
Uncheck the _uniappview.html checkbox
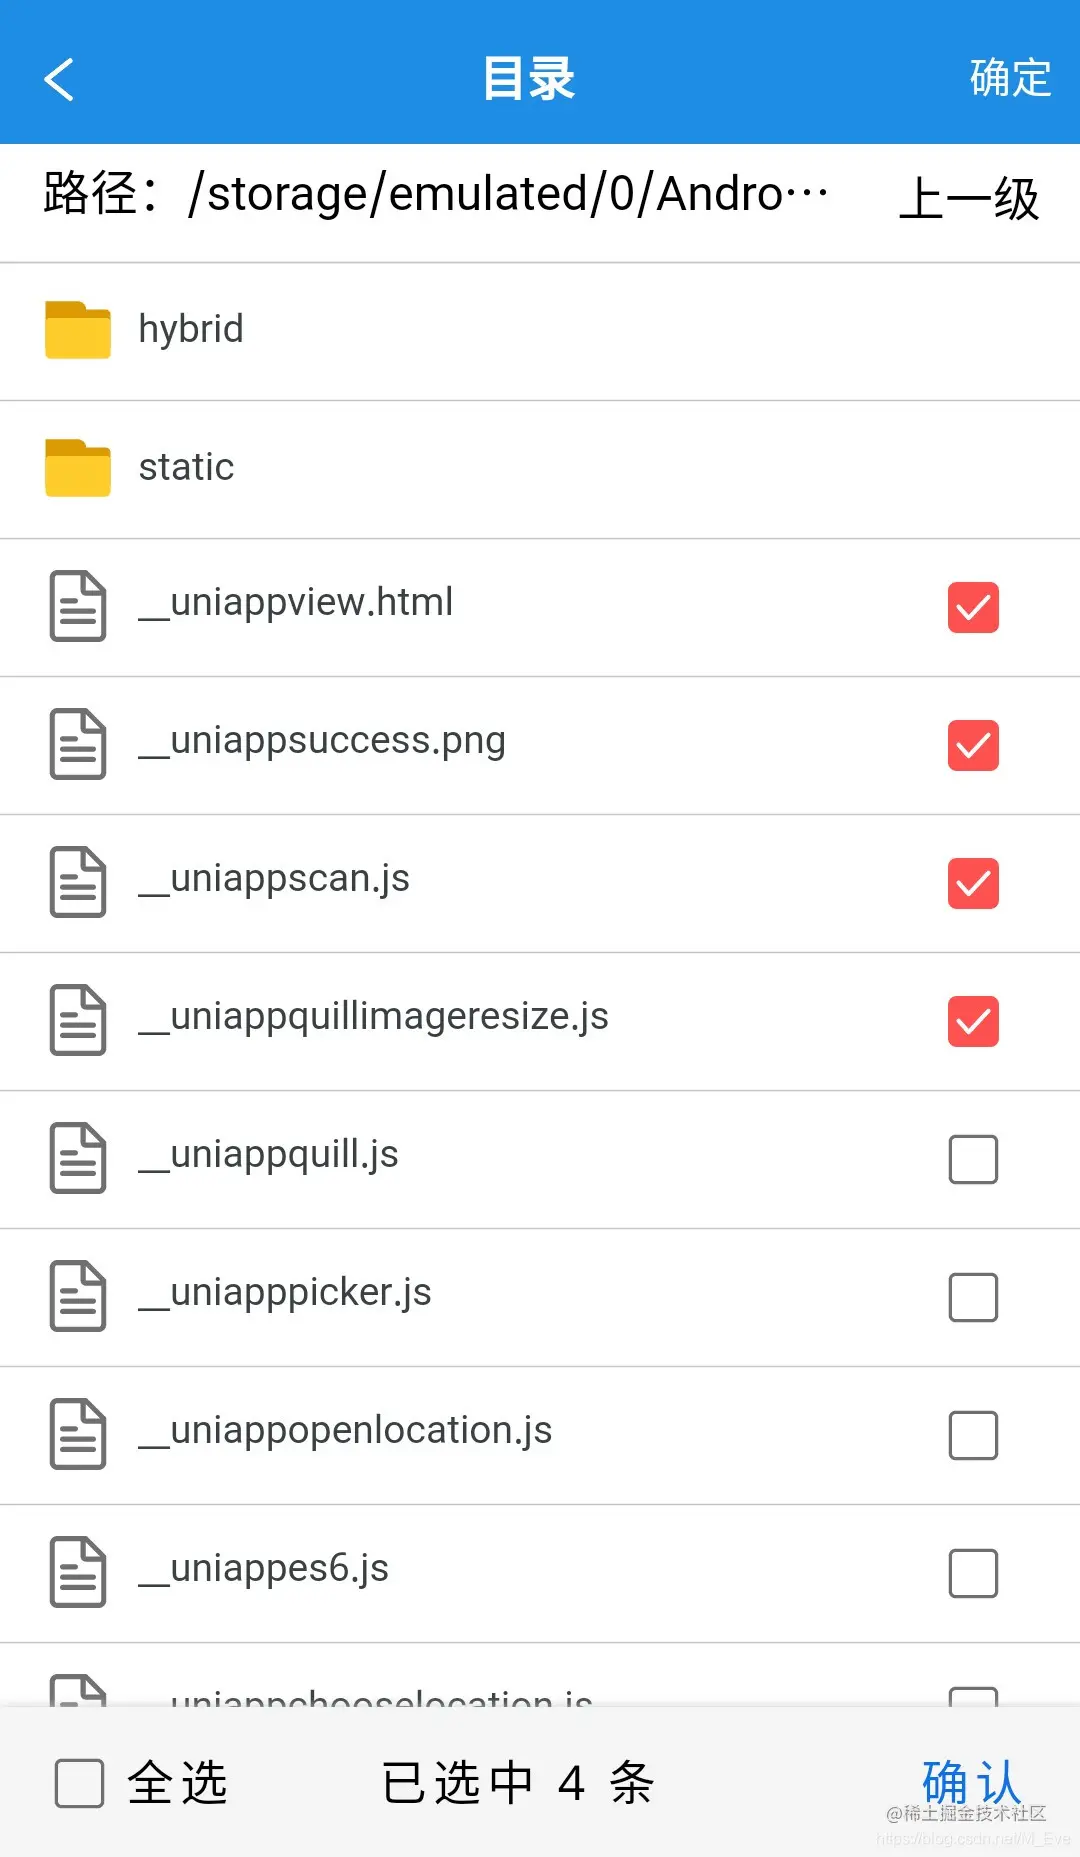pos(973,607)
